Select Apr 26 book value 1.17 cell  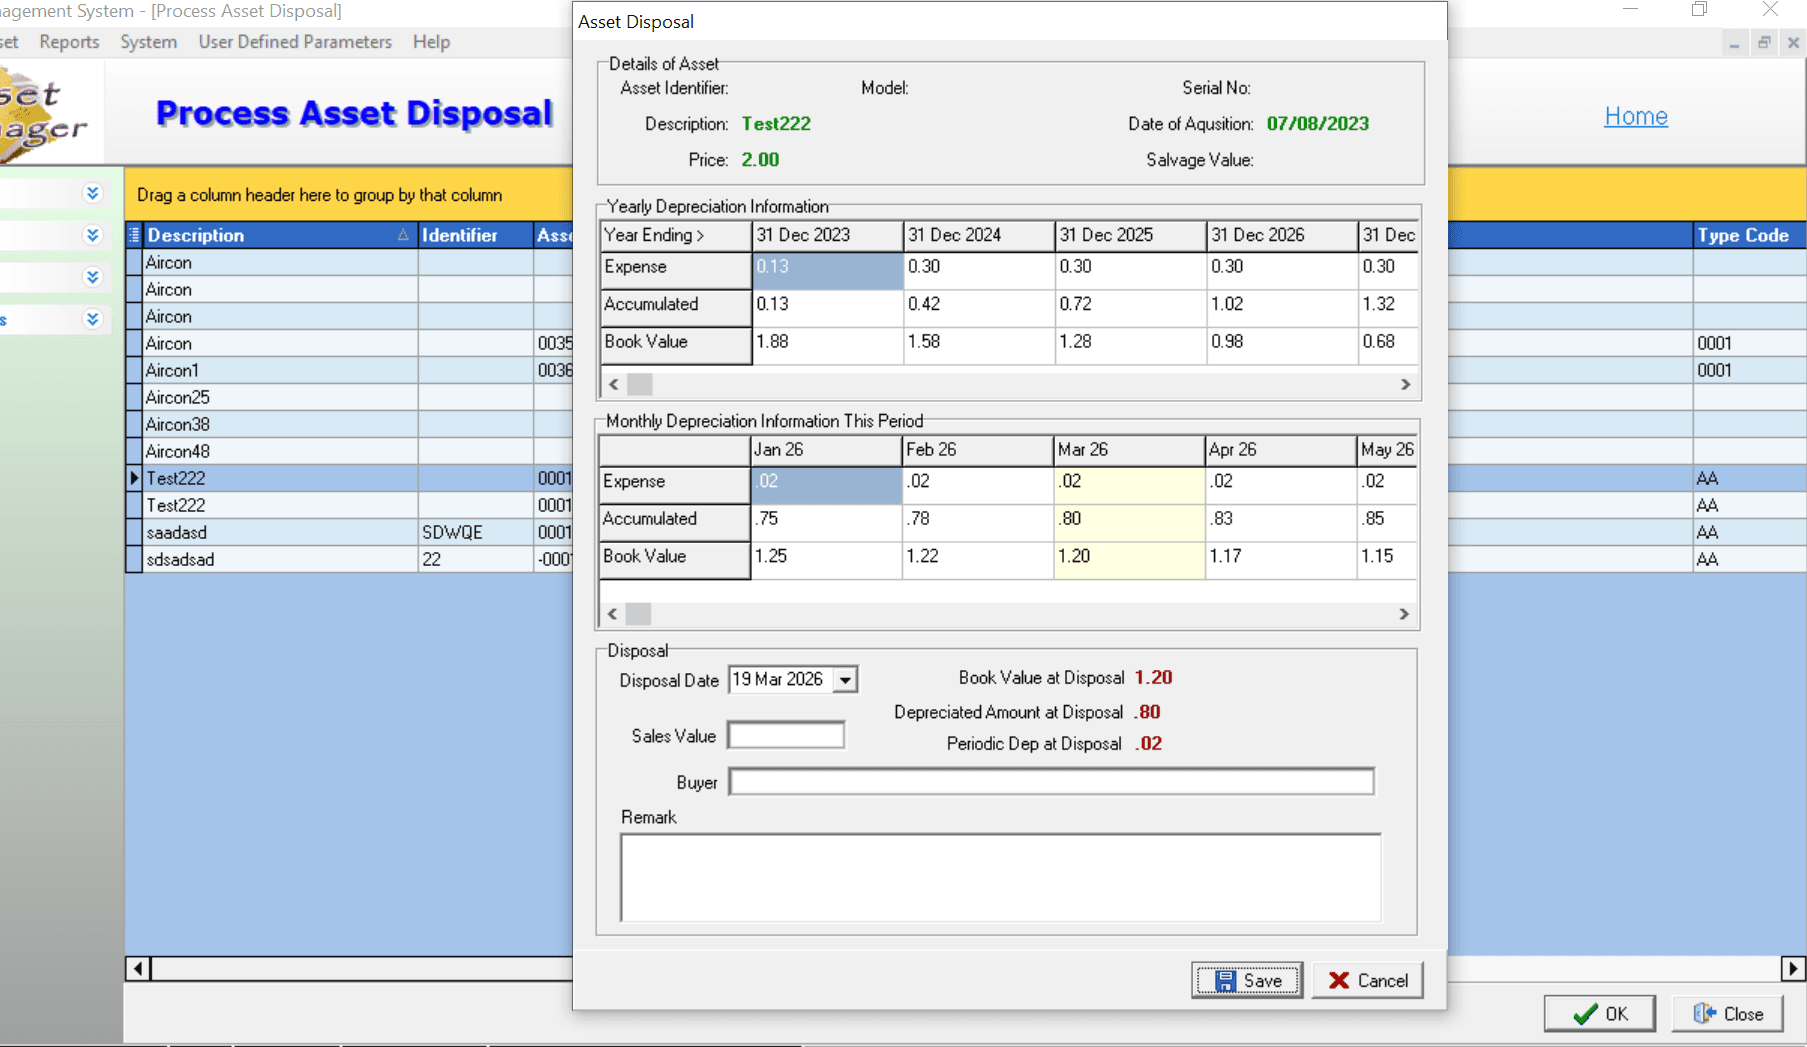1280,560
